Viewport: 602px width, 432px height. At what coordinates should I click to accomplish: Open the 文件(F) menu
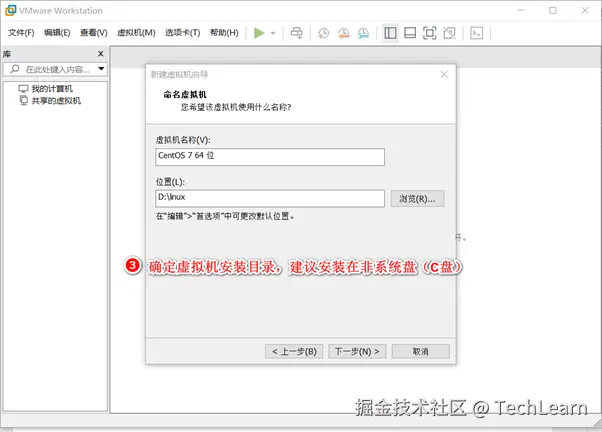[21, 33]
